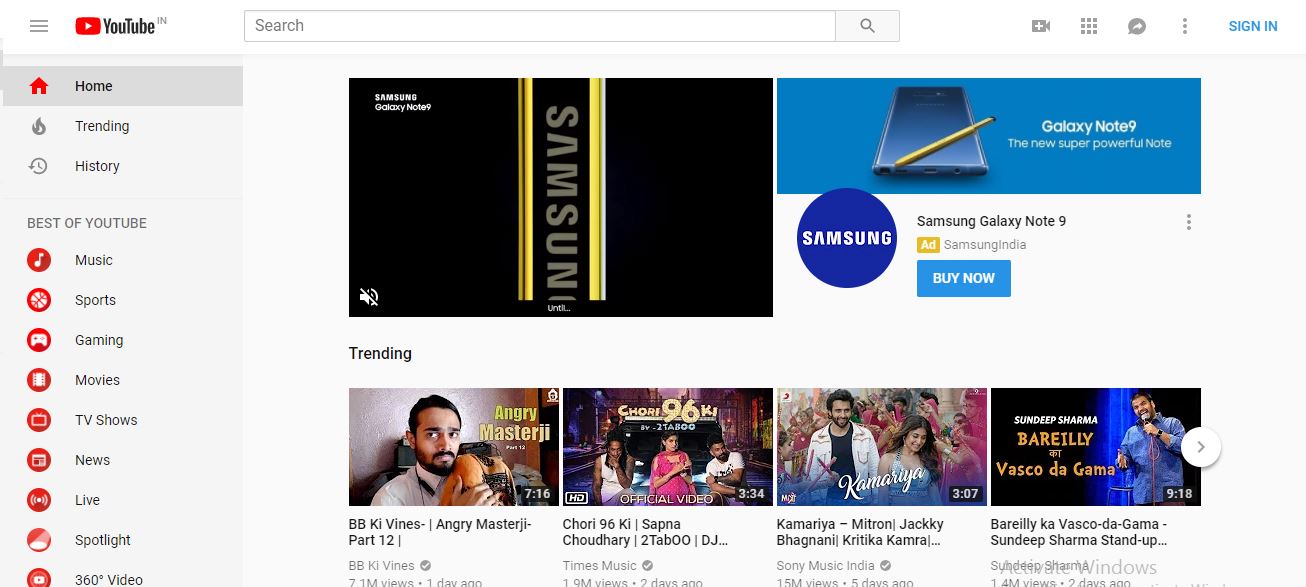Image resolution: width=1306 pixels, height=587 pixels.
Task: Open the Trending section heading
Action: (380, 353)
